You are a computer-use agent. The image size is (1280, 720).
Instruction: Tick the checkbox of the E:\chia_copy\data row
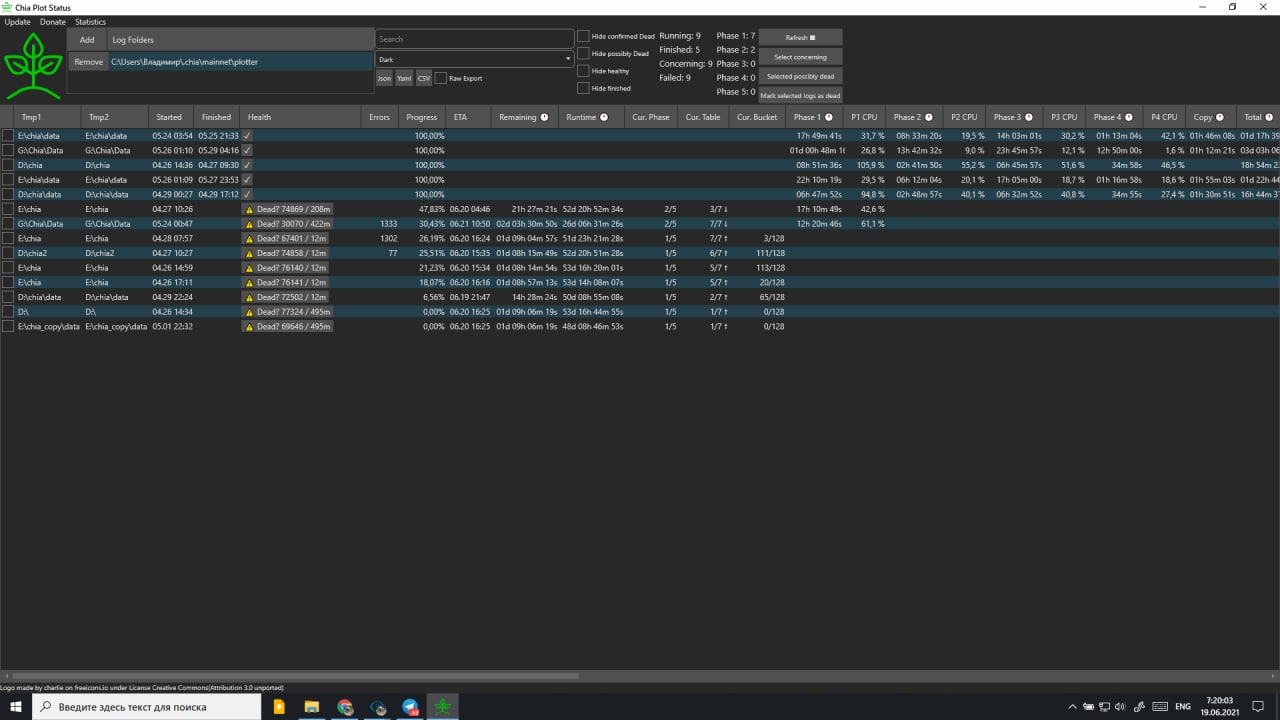pyautogui.click(x=8, y=326)
